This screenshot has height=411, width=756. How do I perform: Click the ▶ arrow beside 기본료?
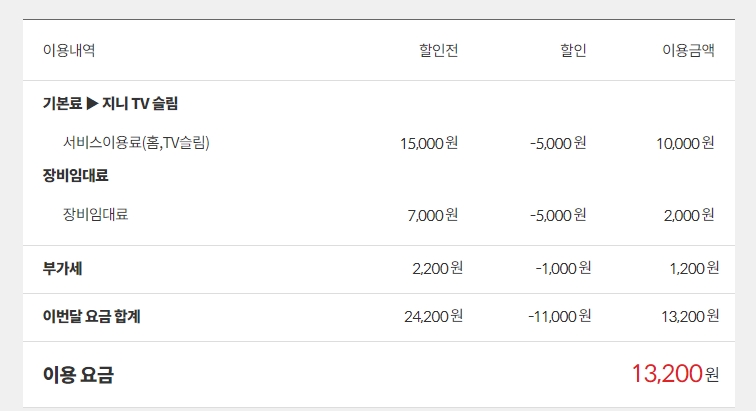(92, 103)
